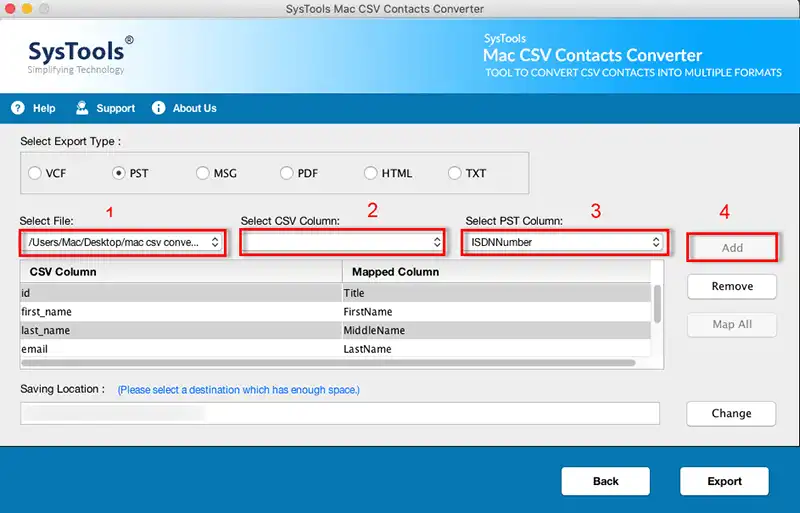Select the PST export type
The height and width of the screenshot is (513, 800).
118,173
